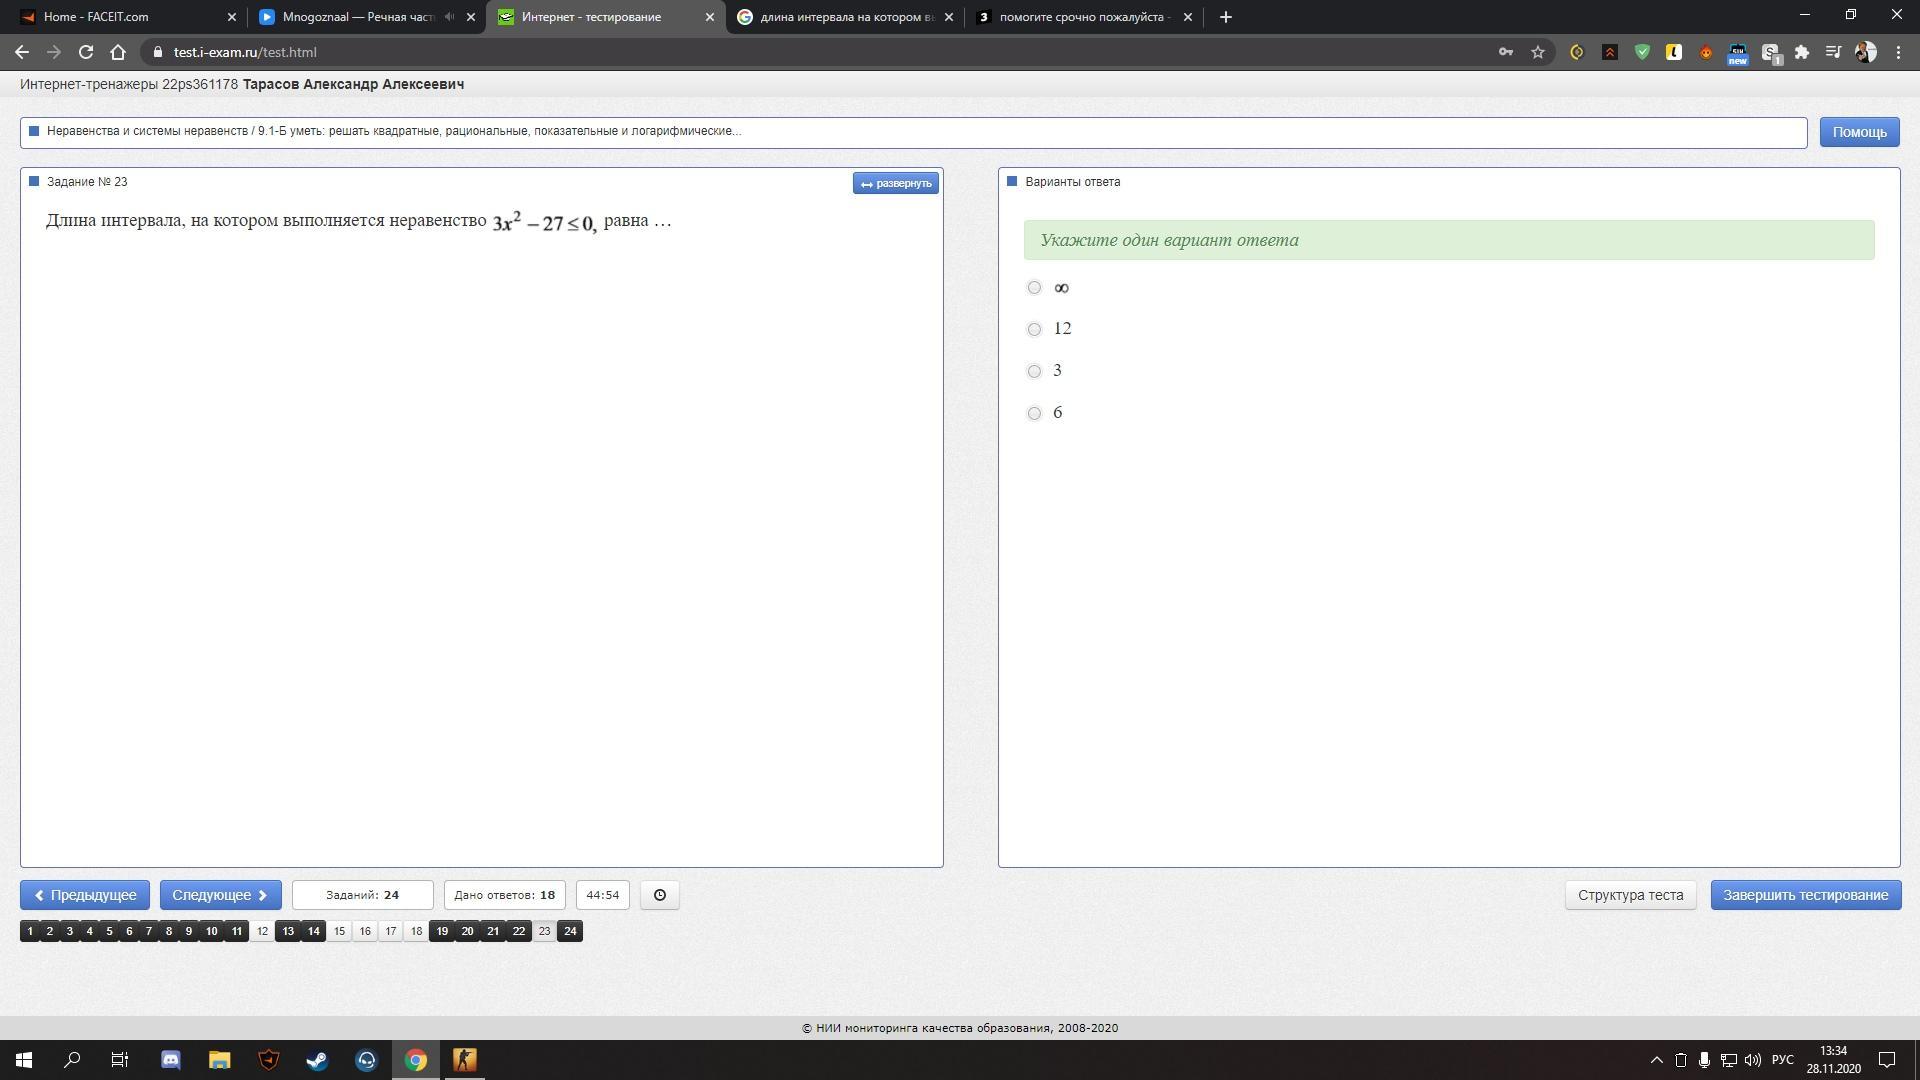Click the Следующее button
The height and width of the screenshot is (1080, 1920).
coord(220,895)
